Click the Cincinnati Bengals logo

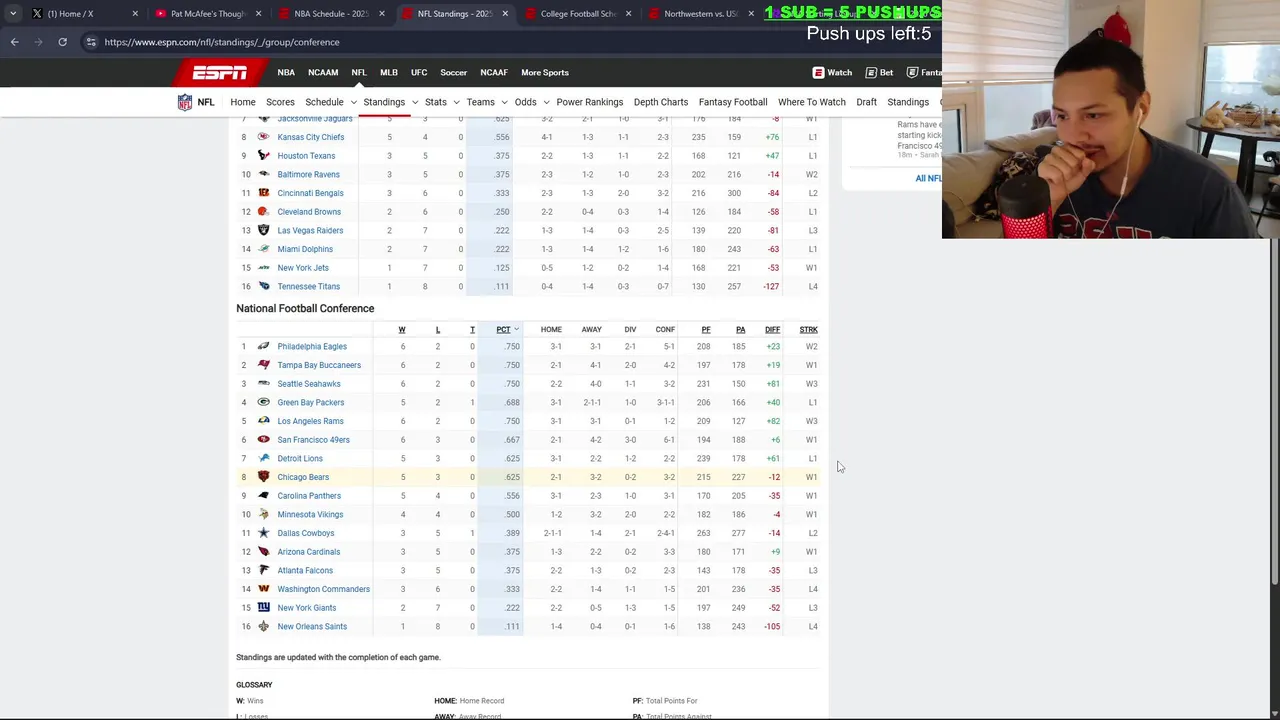pos(264,193)
